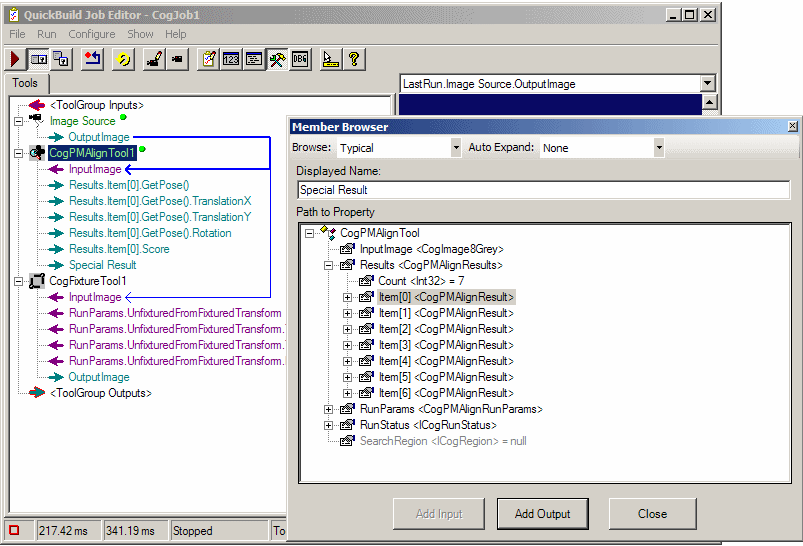Expand RunParams <CogPMAlignRunParams>
Image resolution: width=803 pixels, height=546 pixels.
click(x=328, y=409)
